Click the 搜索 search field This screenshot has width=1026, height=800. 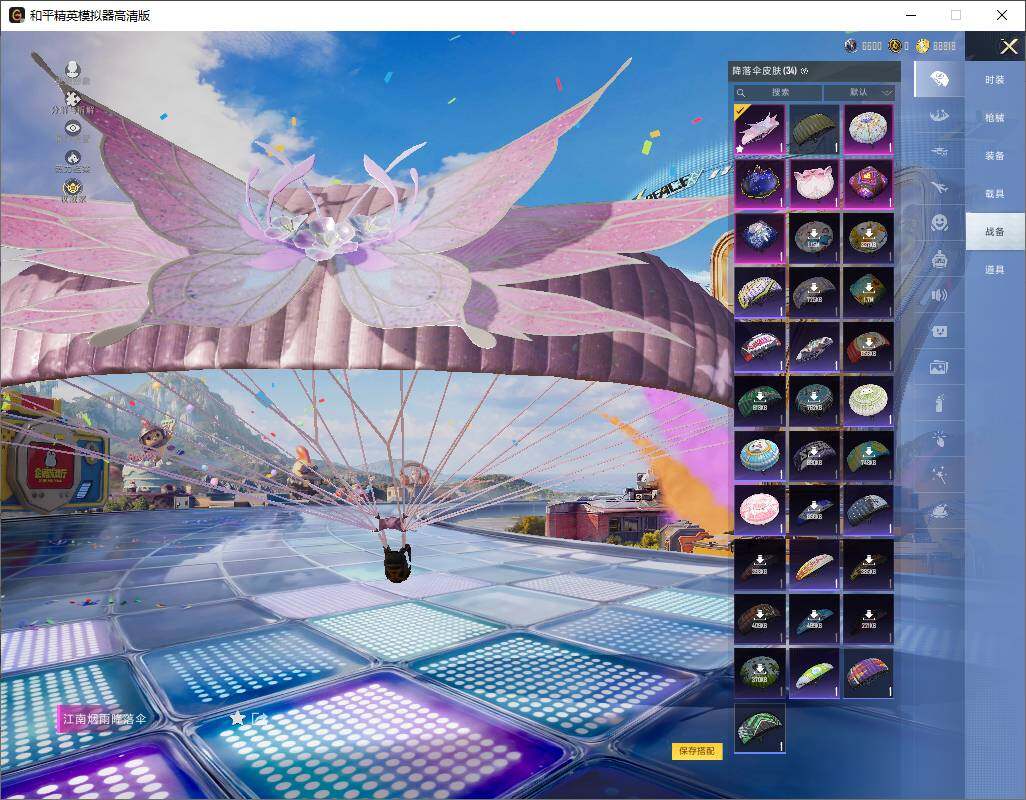click(x=779, y=92)
